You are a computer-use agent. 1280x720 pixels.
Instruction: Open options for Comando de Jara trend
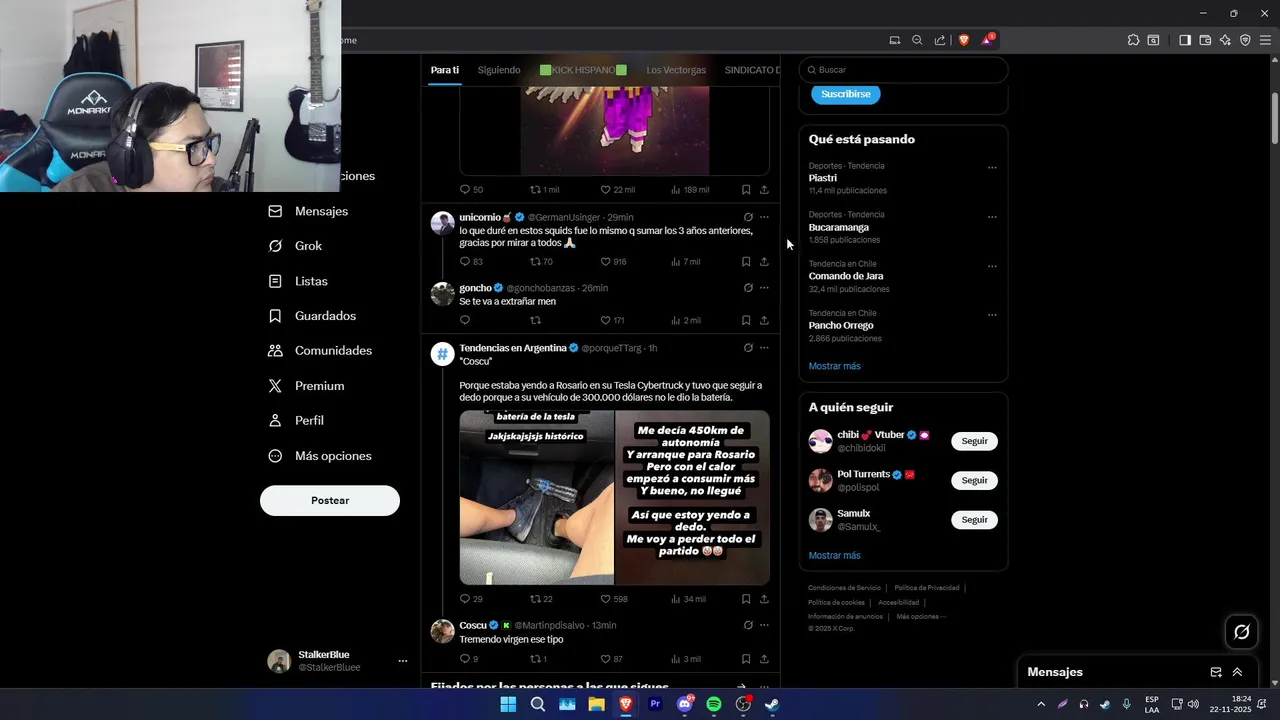pyautogui.click(x=992, y=266)
